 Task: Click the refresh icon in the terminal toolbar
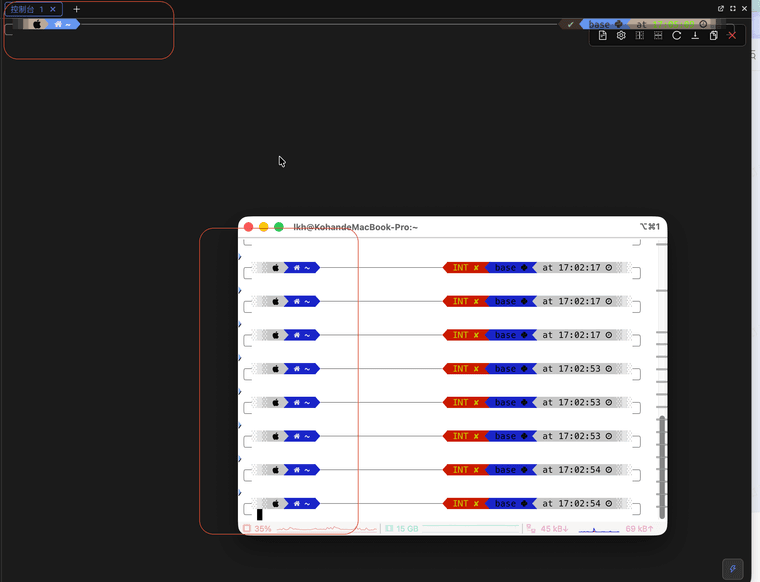tap(677, 35)
